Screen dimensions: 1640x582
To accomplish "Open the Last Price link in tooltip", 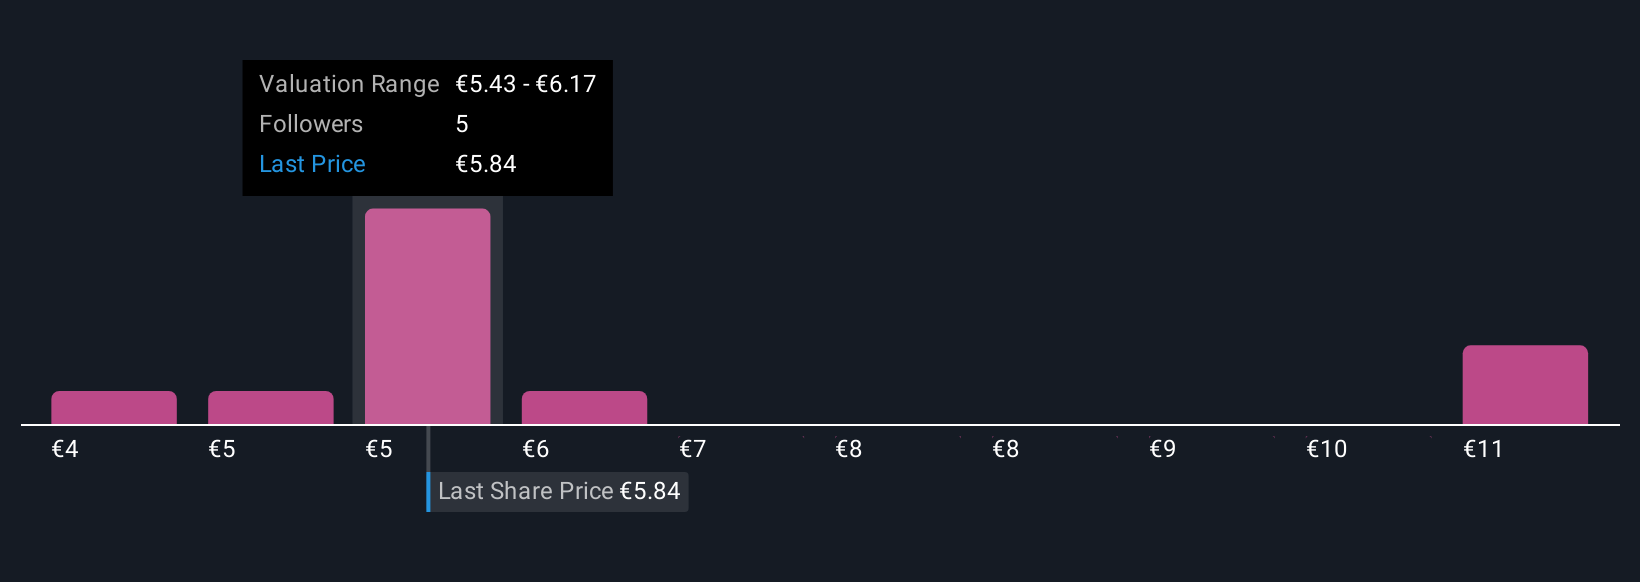I will tap(312, 164).
